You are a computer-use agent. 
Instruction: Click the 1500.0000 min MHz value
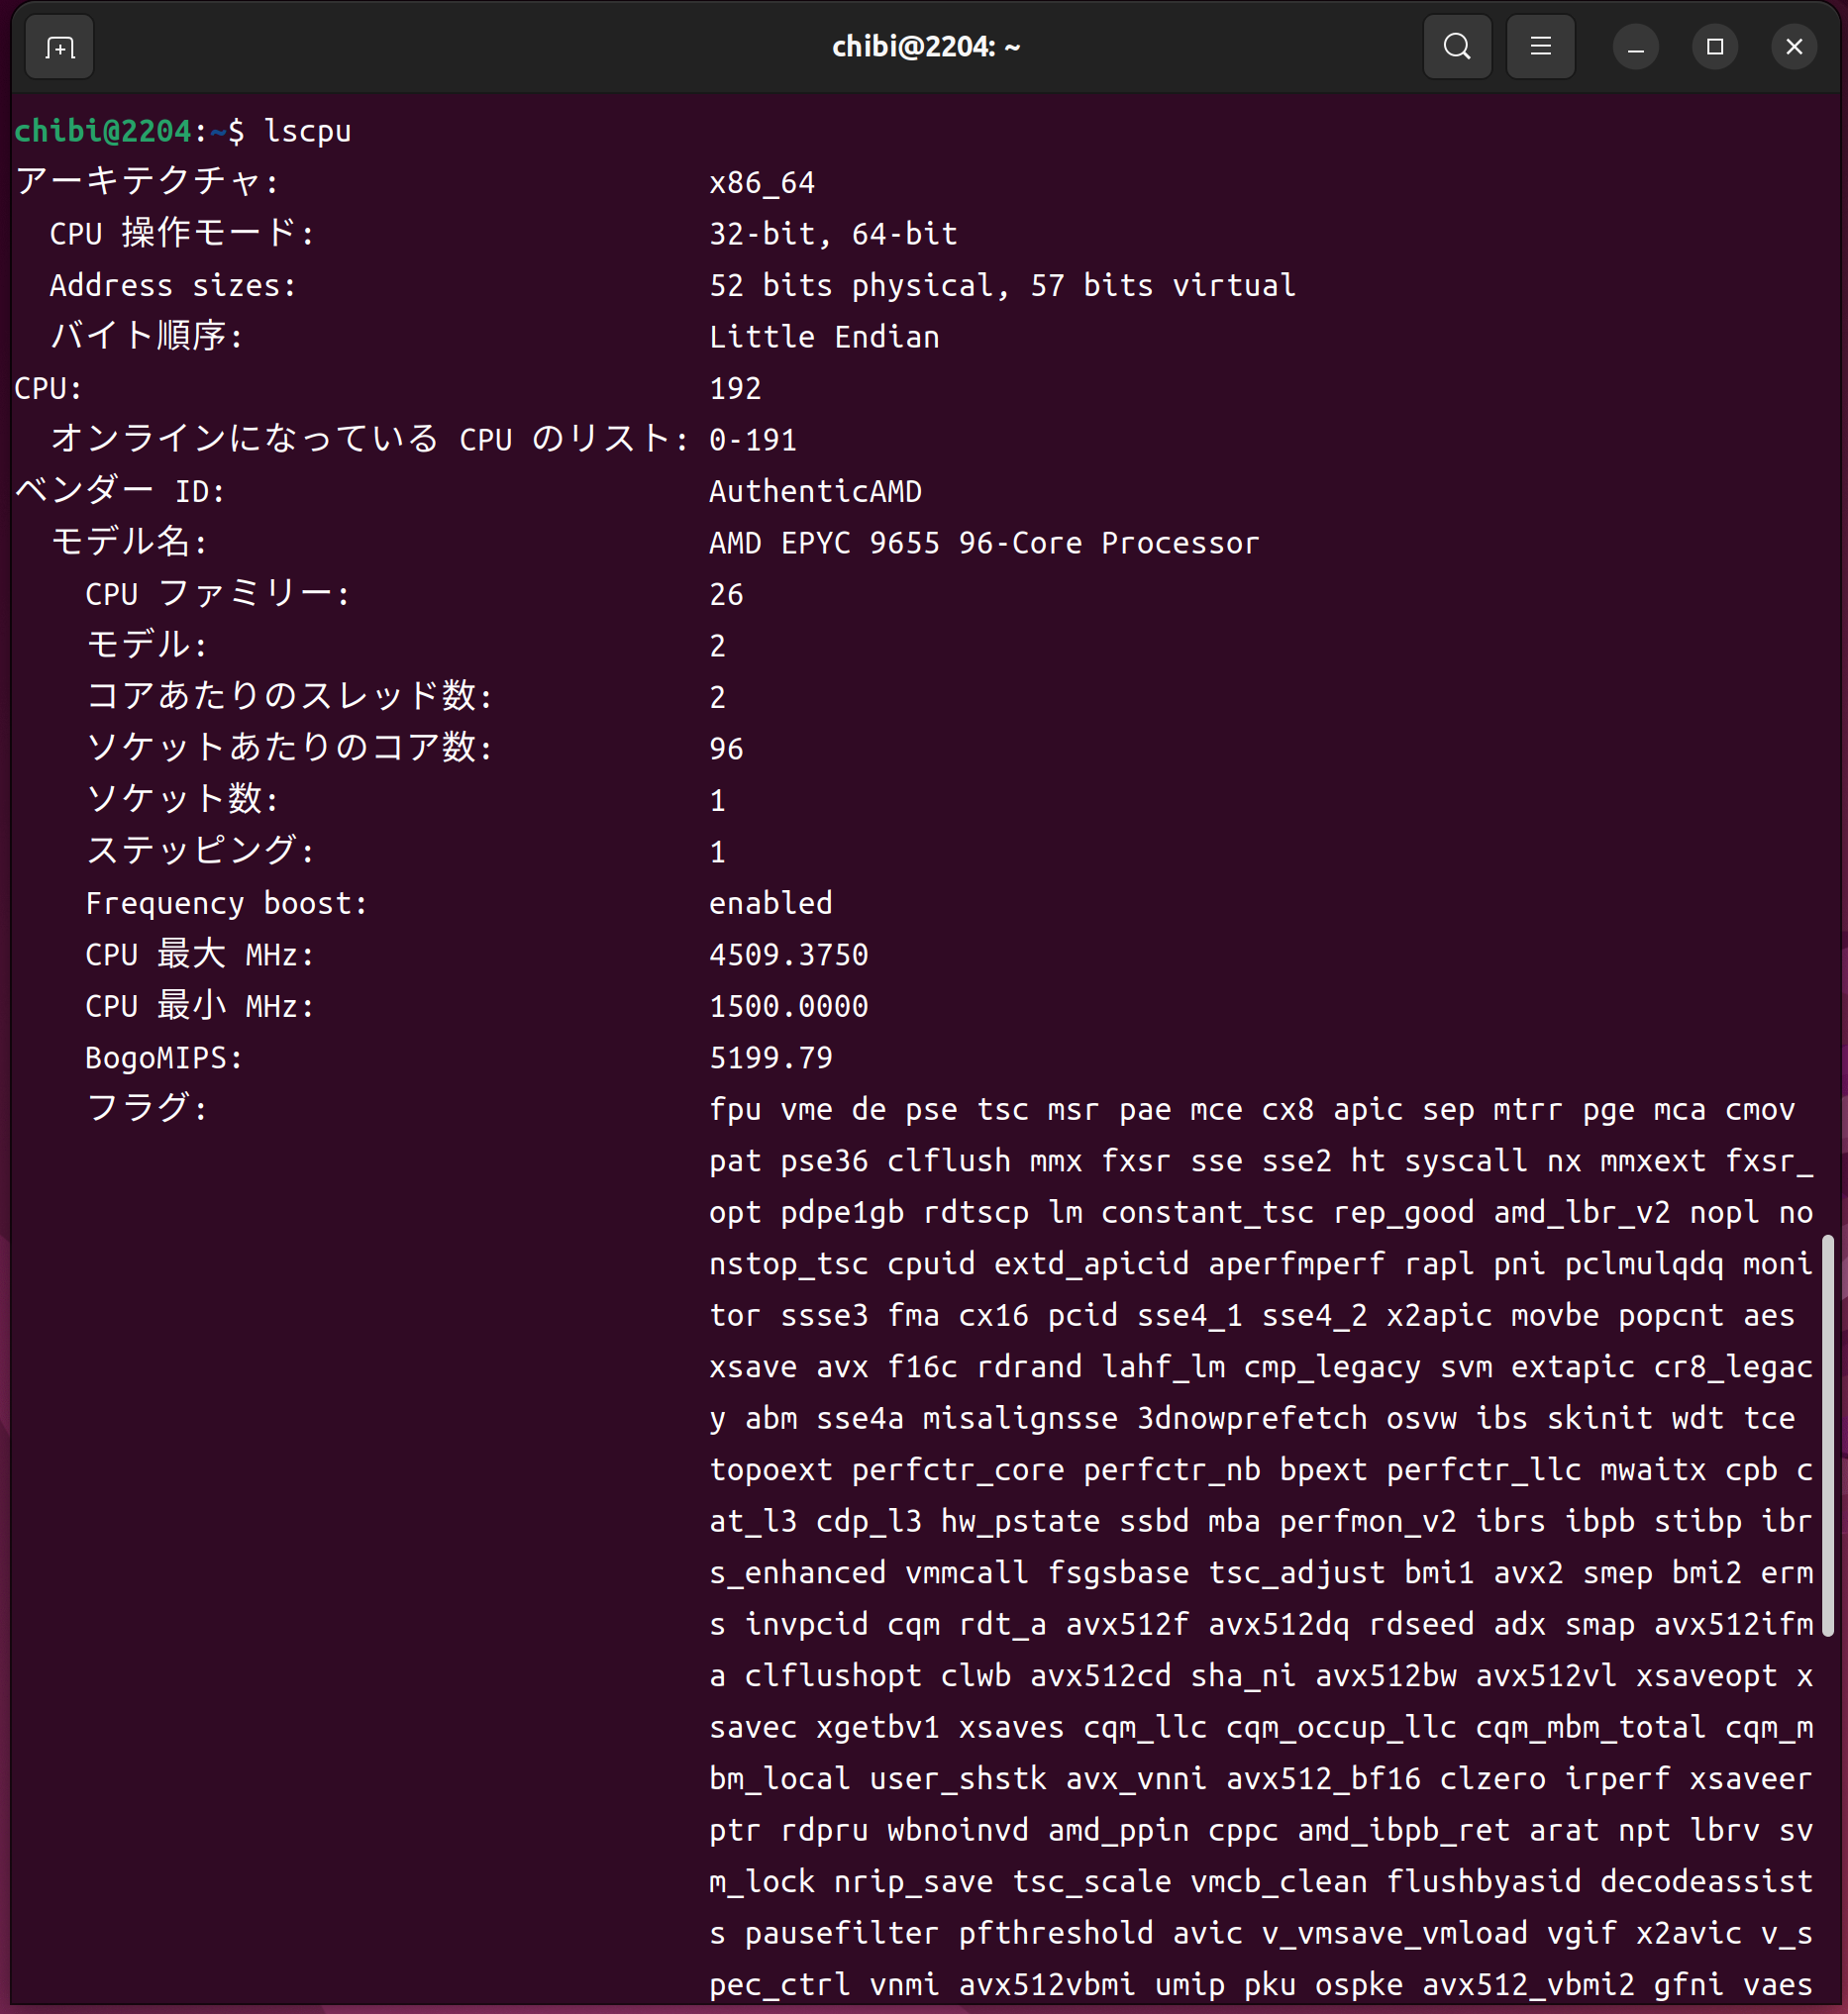coord(788,1006)
